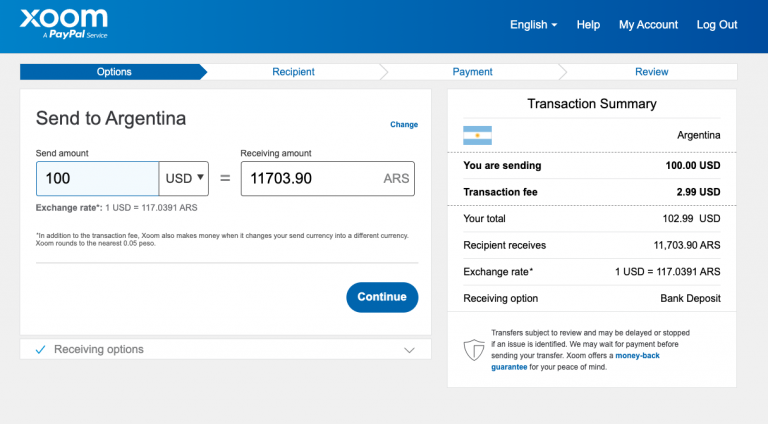Click the Change destination link

[404, 124]
